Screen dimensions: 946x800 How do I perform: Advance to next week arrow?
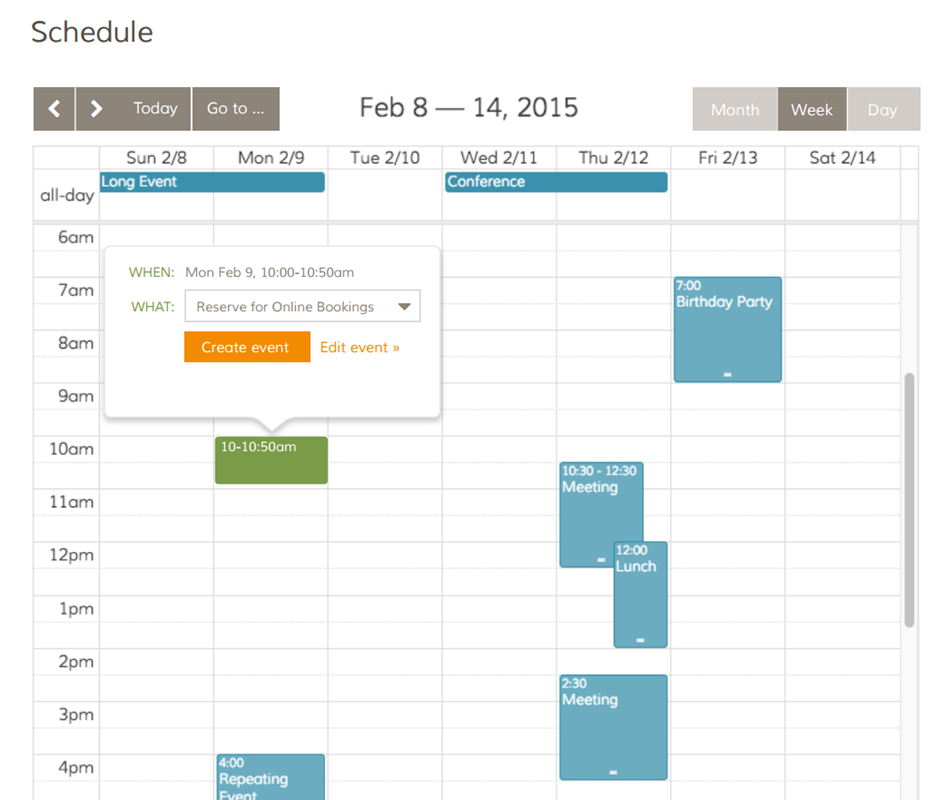tap(96, 109)
